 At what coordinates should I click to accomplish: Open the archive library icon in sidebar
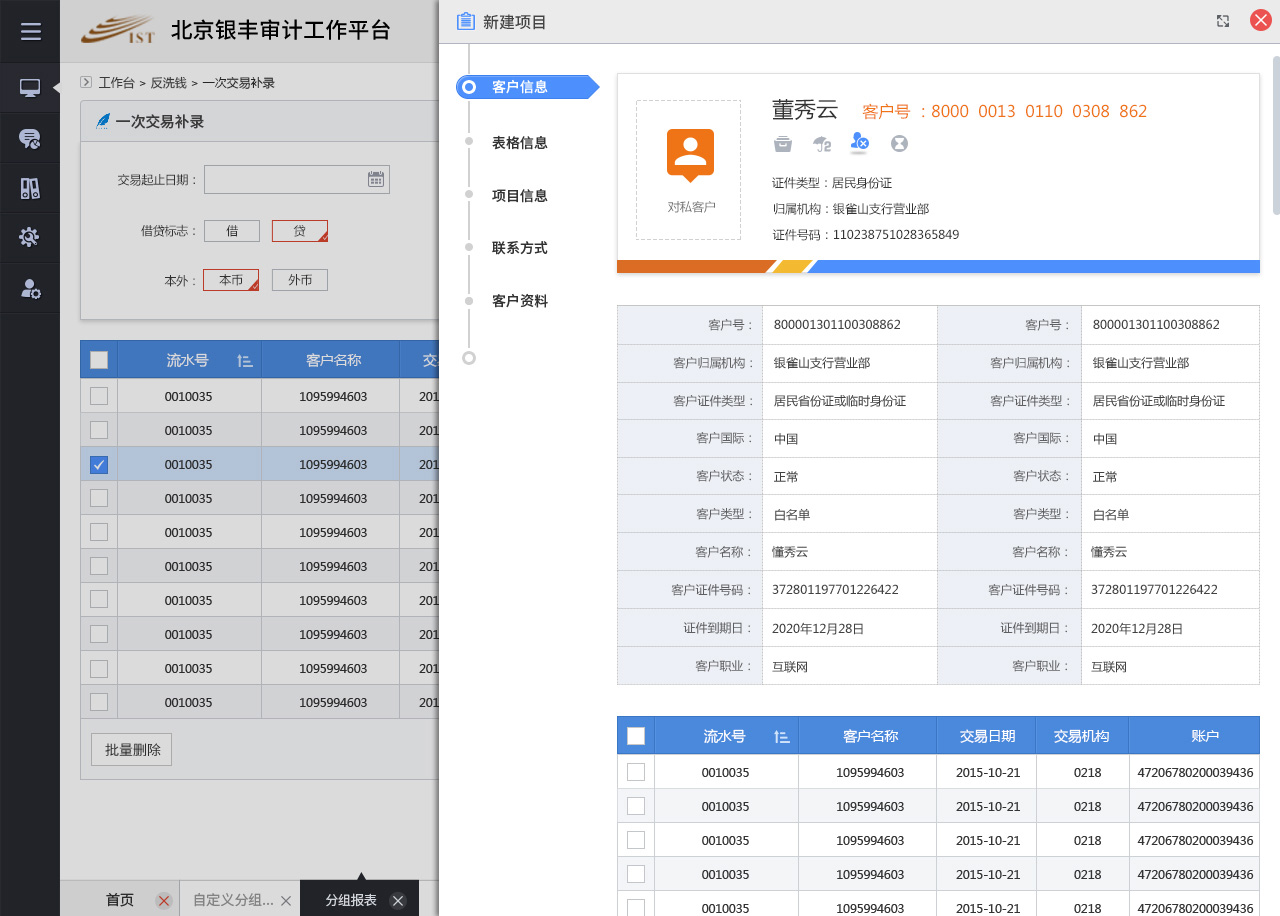30,188
